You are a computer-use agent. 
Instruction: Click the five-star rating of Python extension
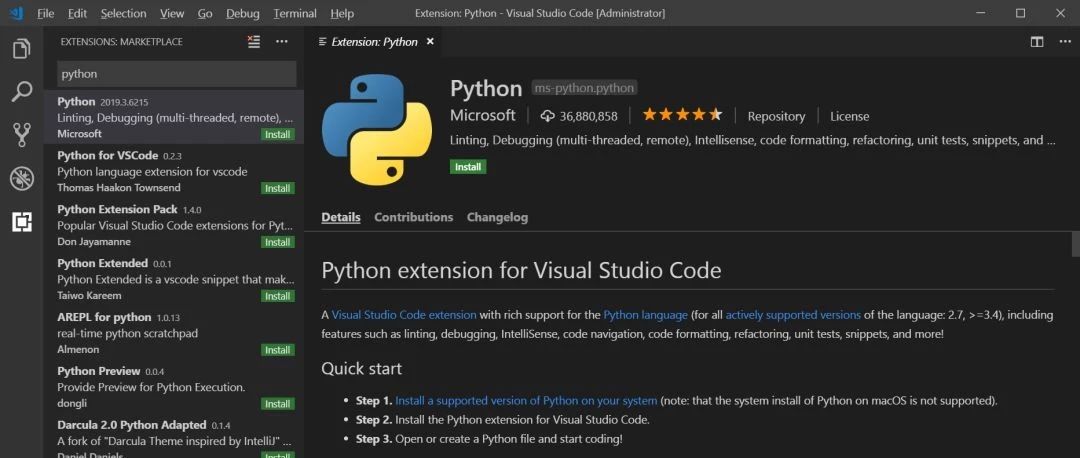pos(682,115)
